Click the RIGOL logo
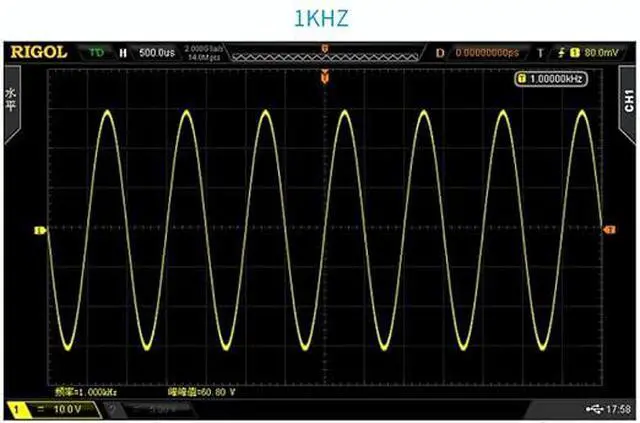 [x=38, y=51]
